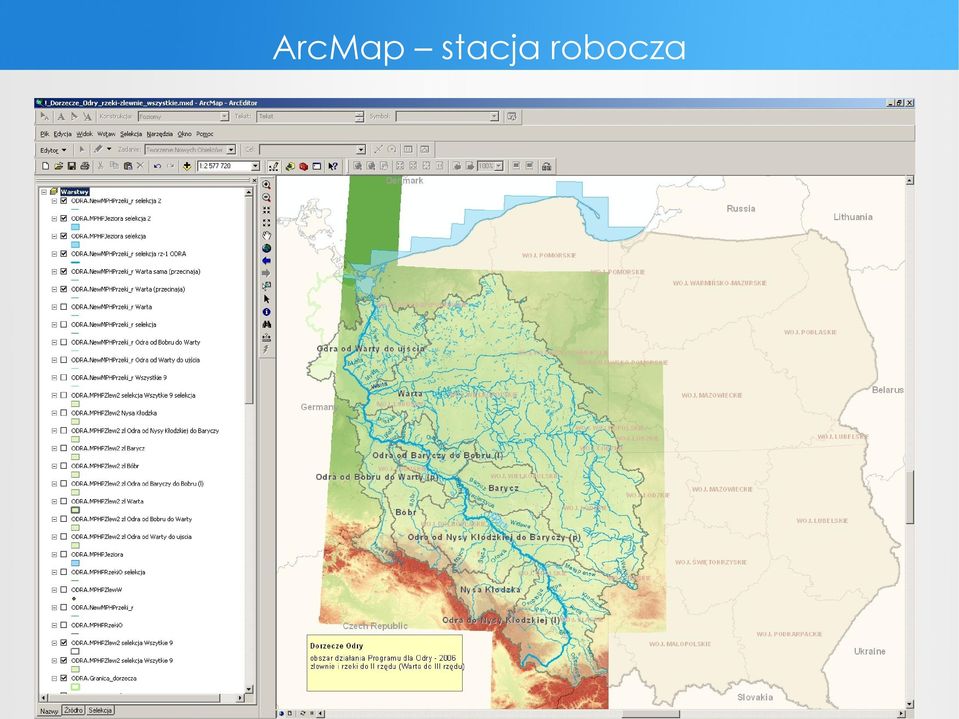959x719 pixels.
Task: Choose the Measure tool
Action: [267, 337]
